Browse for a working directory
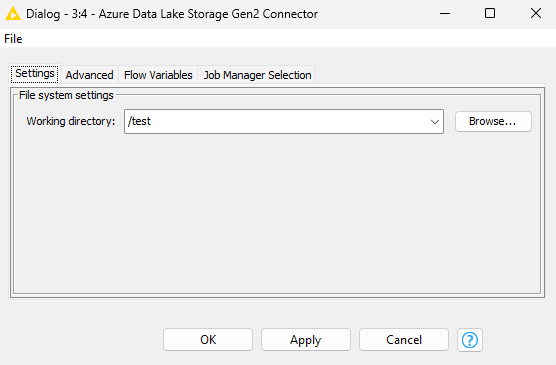 (493, 121)
